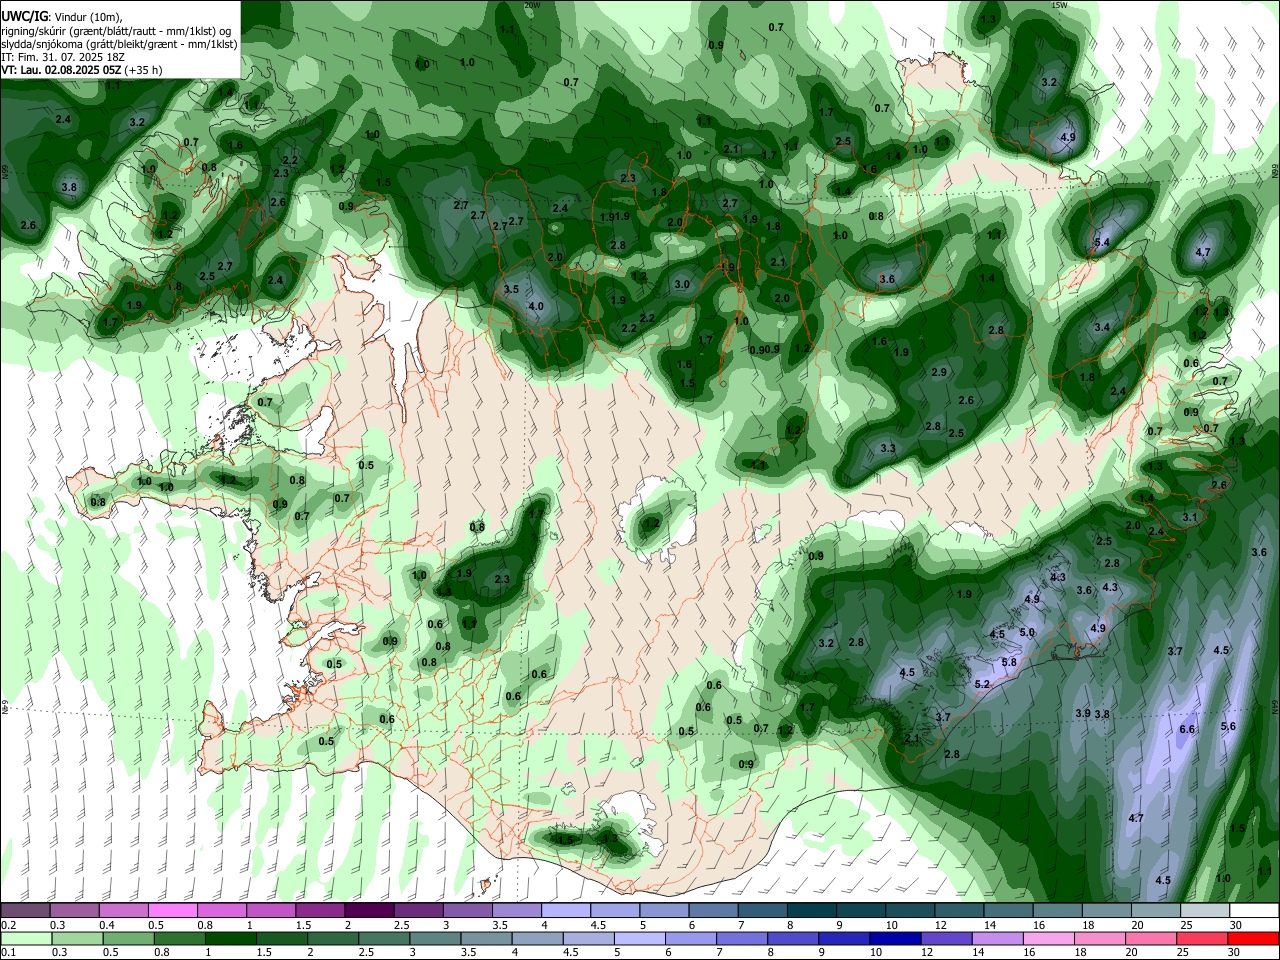The width and height of the screenshot is (1280, 960).
Task: Click the 3.9 precipitation value on the map
Action: [x=1083, y=714]
